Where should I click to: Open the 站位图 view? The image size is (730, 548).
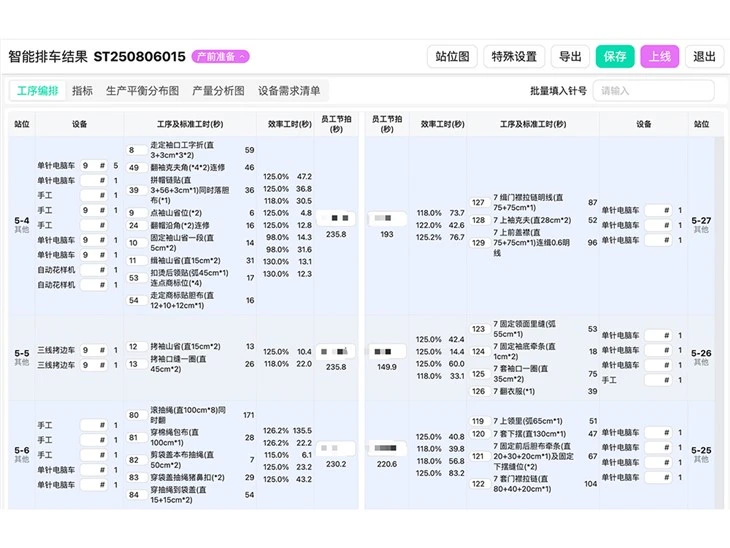pos(452,57)
